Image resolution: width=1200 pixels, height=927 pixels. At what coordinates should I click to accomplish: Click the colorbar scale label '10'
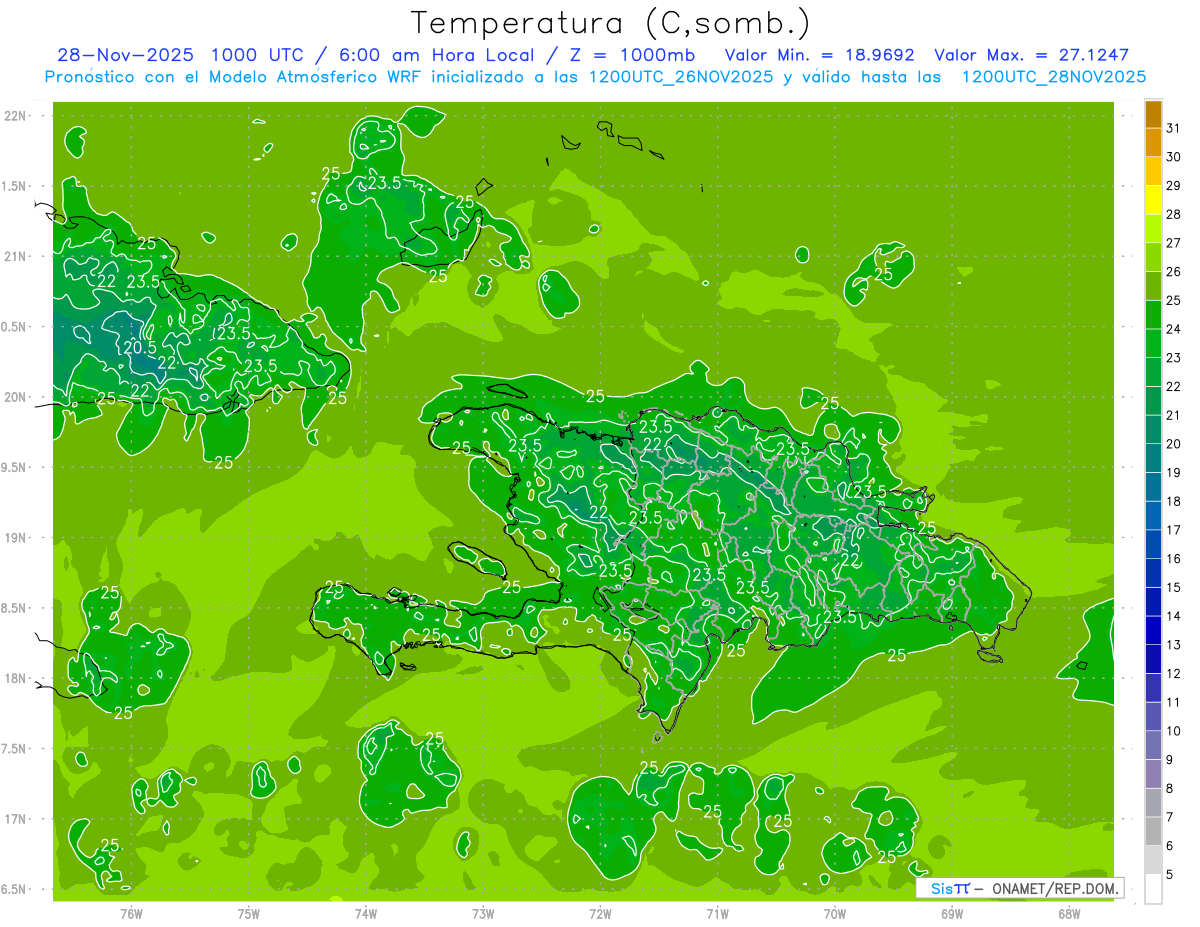1173,731
